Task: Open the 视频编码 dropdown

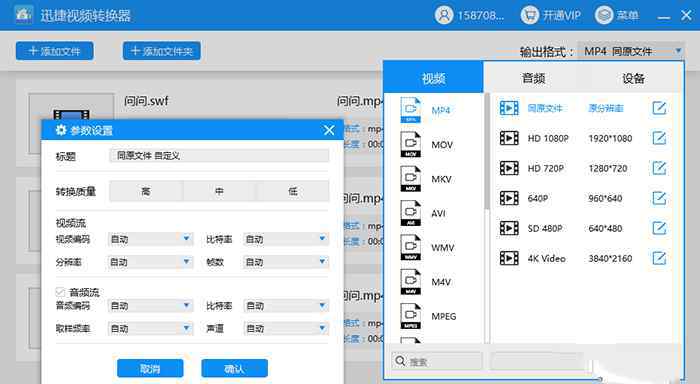Action: (150, 239)
